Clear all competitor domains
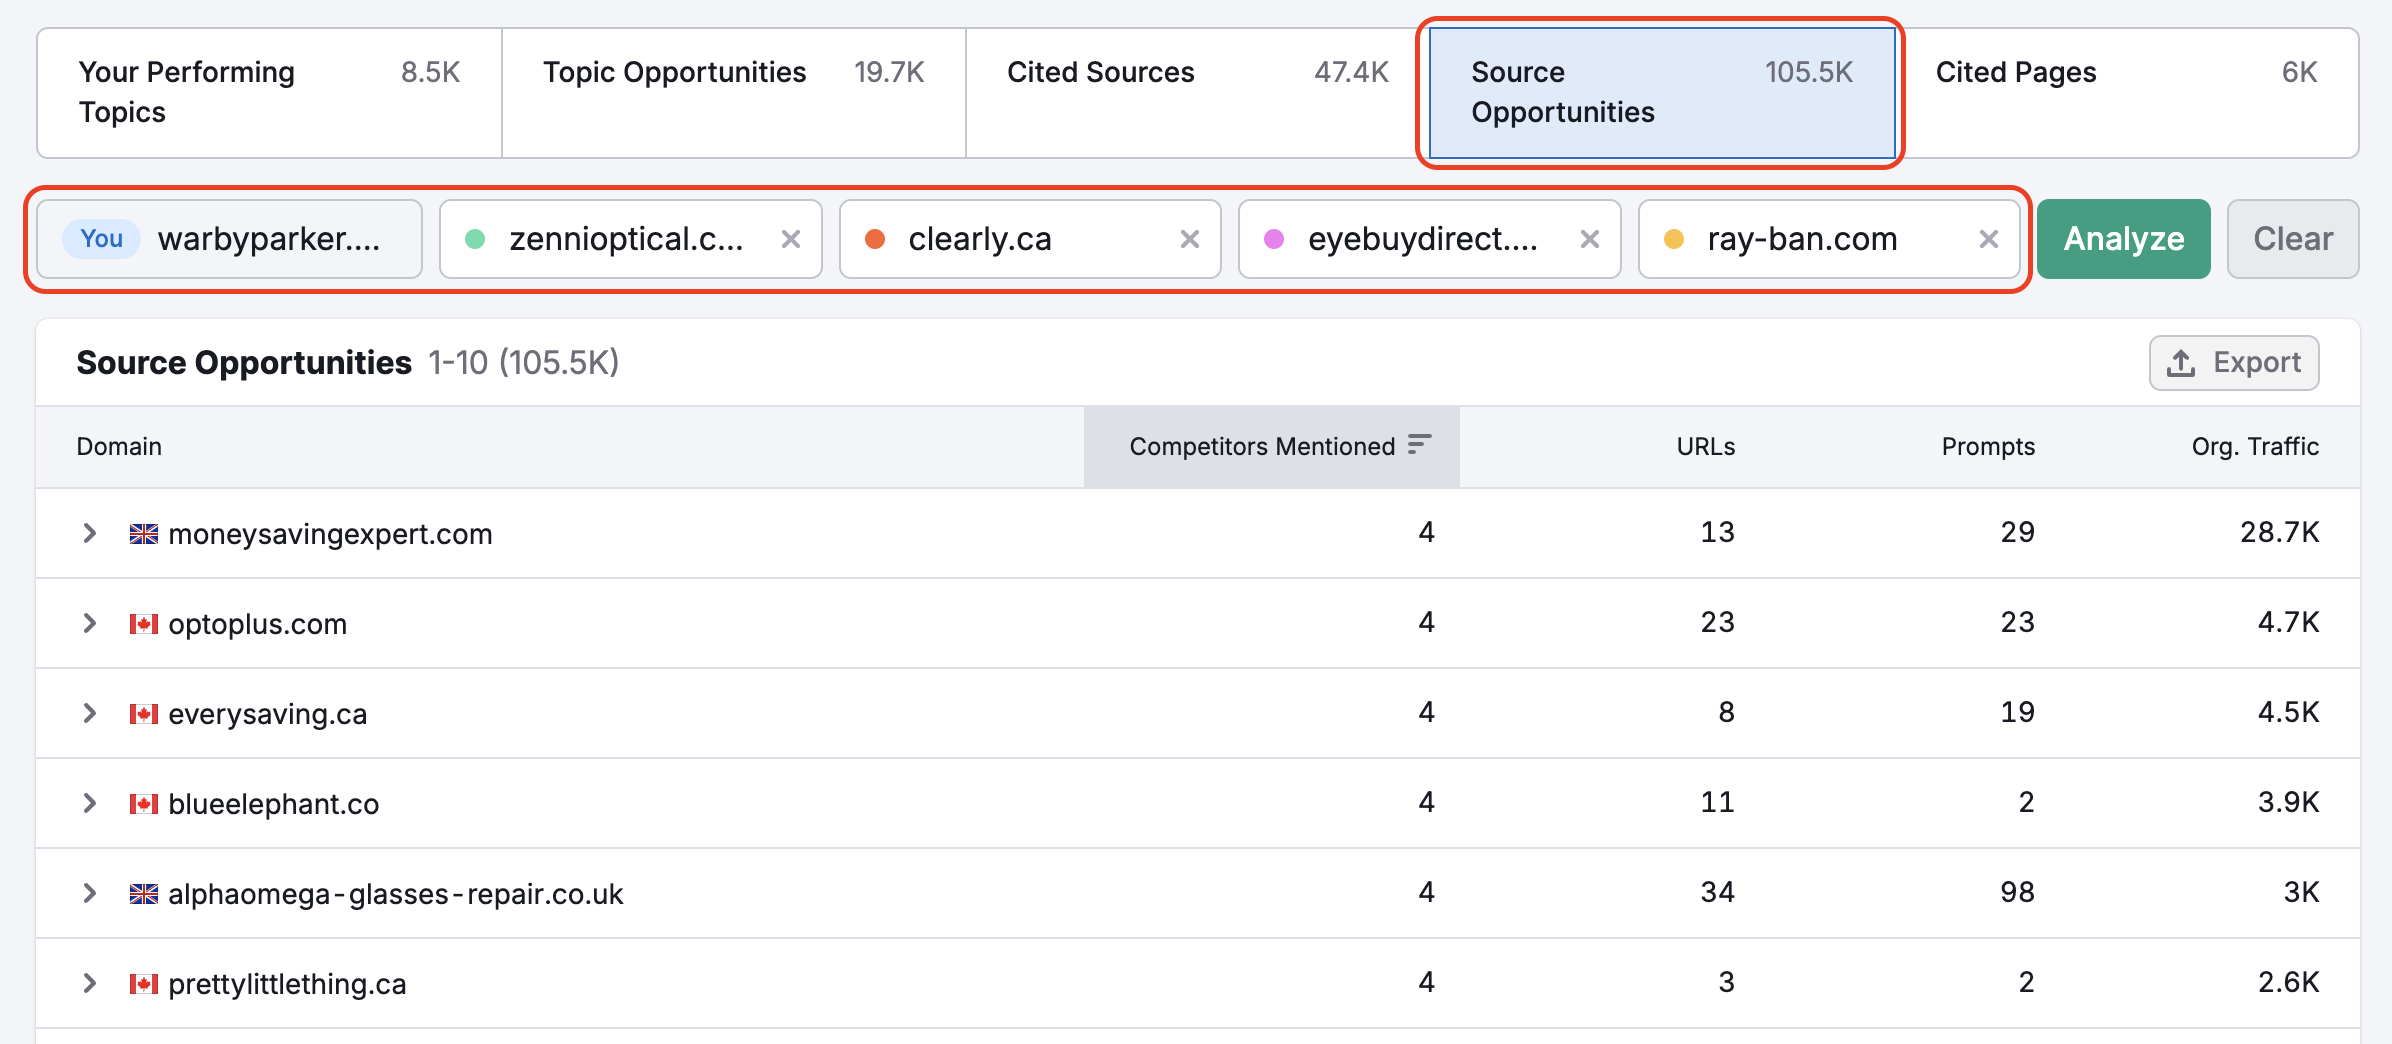The height and width of the screenshot is (1044, 2392). click(2292, 239)
